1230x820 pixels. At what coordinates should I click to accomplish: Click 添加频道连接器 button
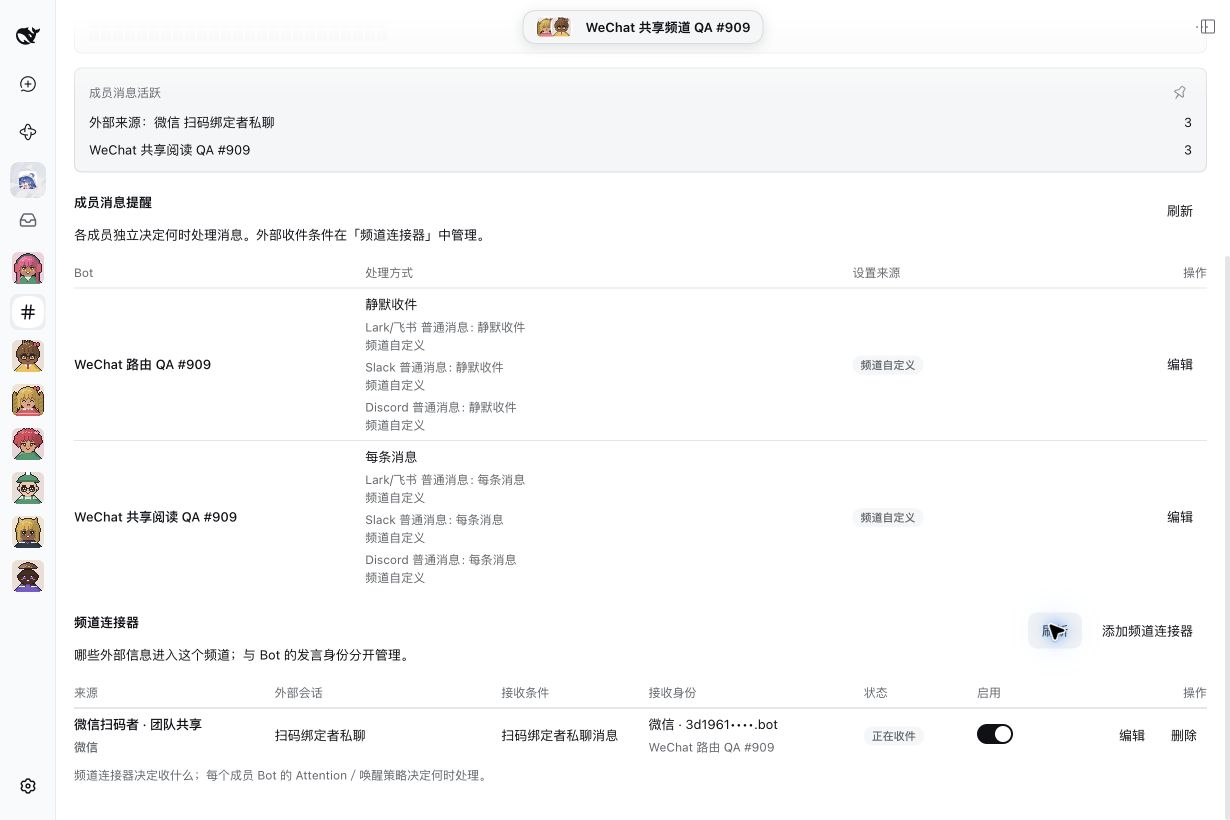coord(1147,631)
